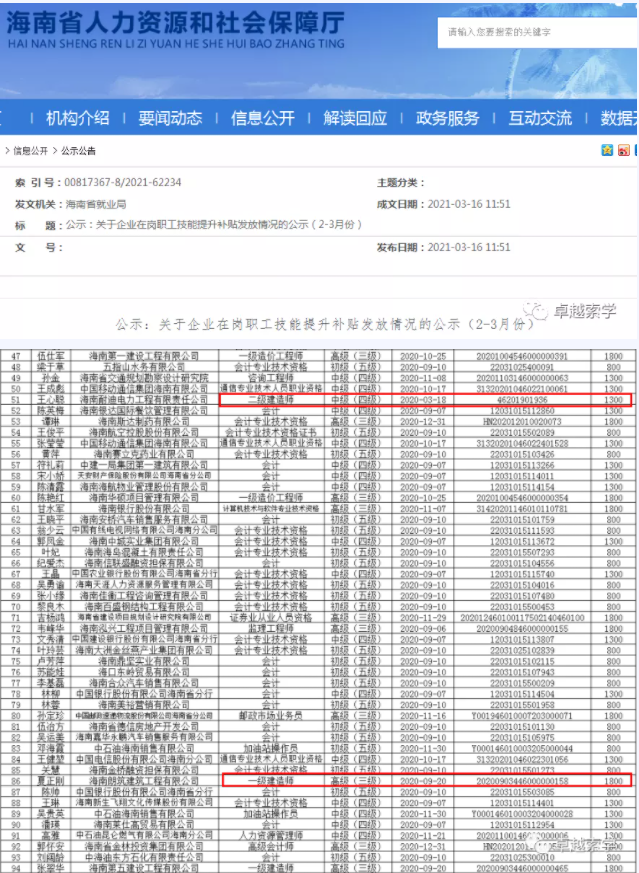Click the keyword search input field
The image size is (639, 873).
pos(538,32)
